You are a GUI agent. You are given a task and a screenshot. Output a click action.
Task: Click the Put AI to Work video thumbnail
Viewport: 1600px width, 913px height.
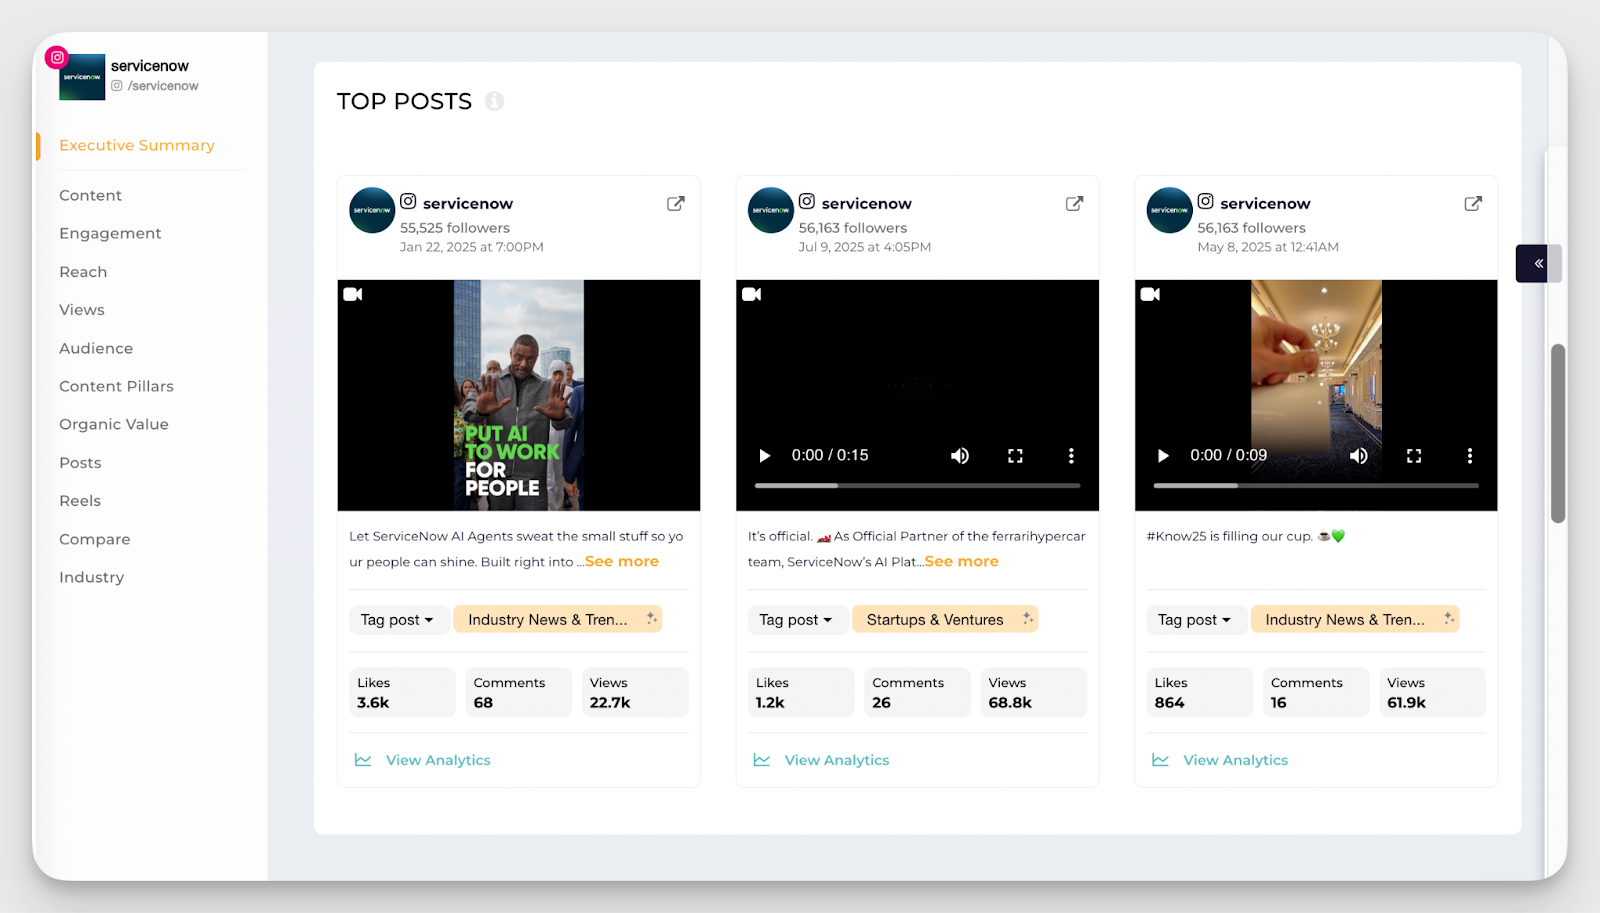click(x=518, y=395)
